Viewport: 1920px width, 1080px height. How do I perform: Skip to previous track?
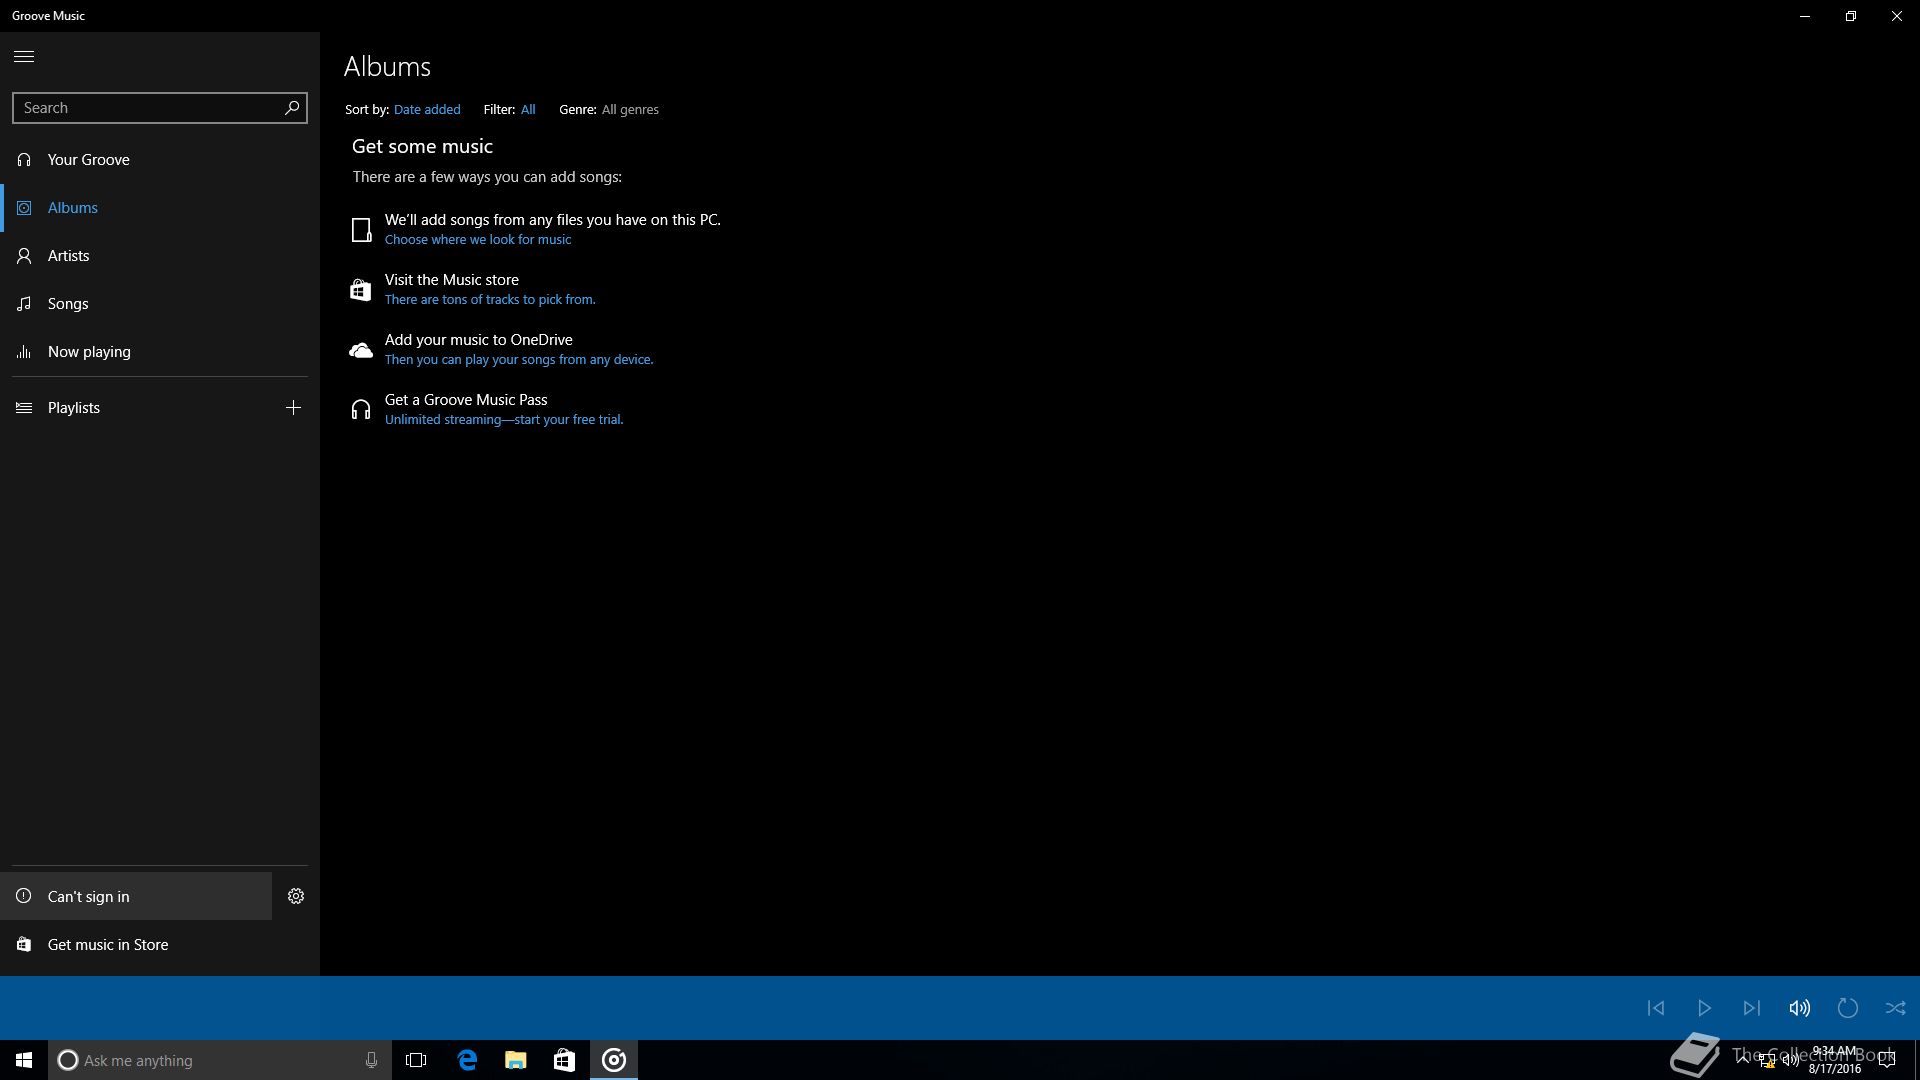[x=1656, y=1008]
